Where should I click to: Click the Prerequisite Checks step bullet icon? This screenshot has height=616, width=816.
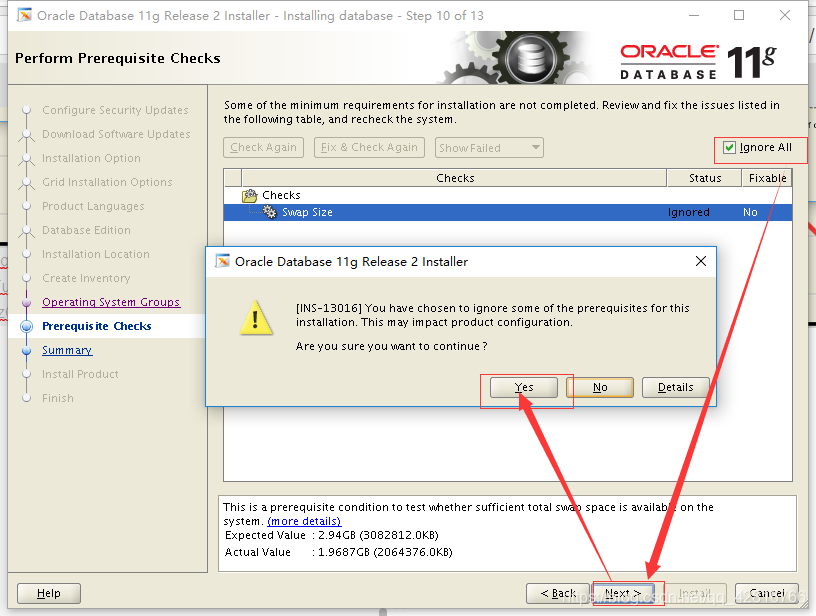(27, 326)
